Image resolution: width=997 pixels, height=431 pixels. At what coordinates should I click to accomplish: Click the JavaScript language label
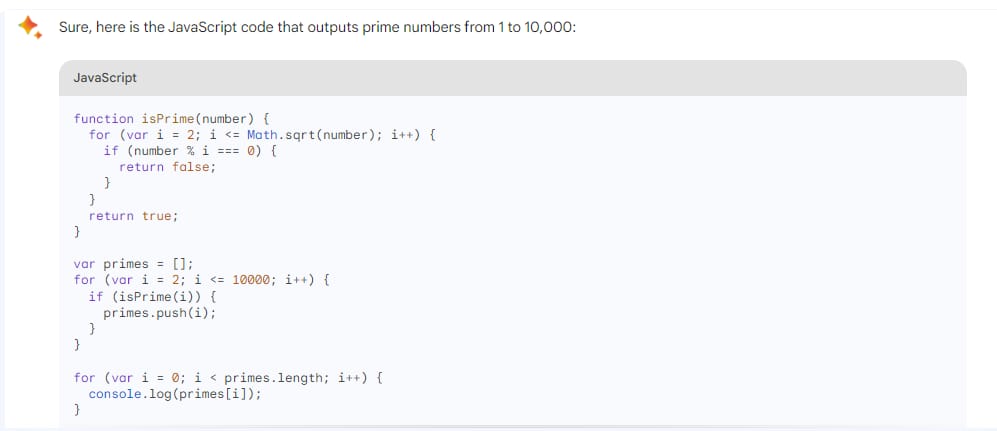click(105, 78)
